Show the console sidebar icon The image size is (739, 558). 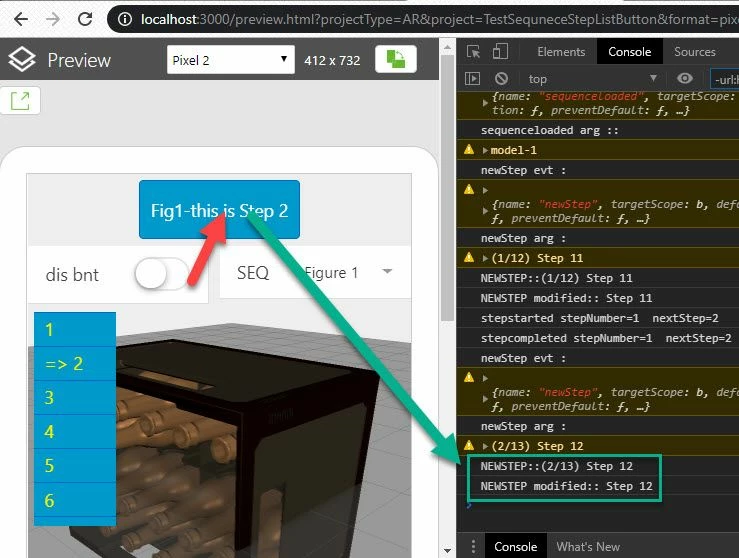472,78
